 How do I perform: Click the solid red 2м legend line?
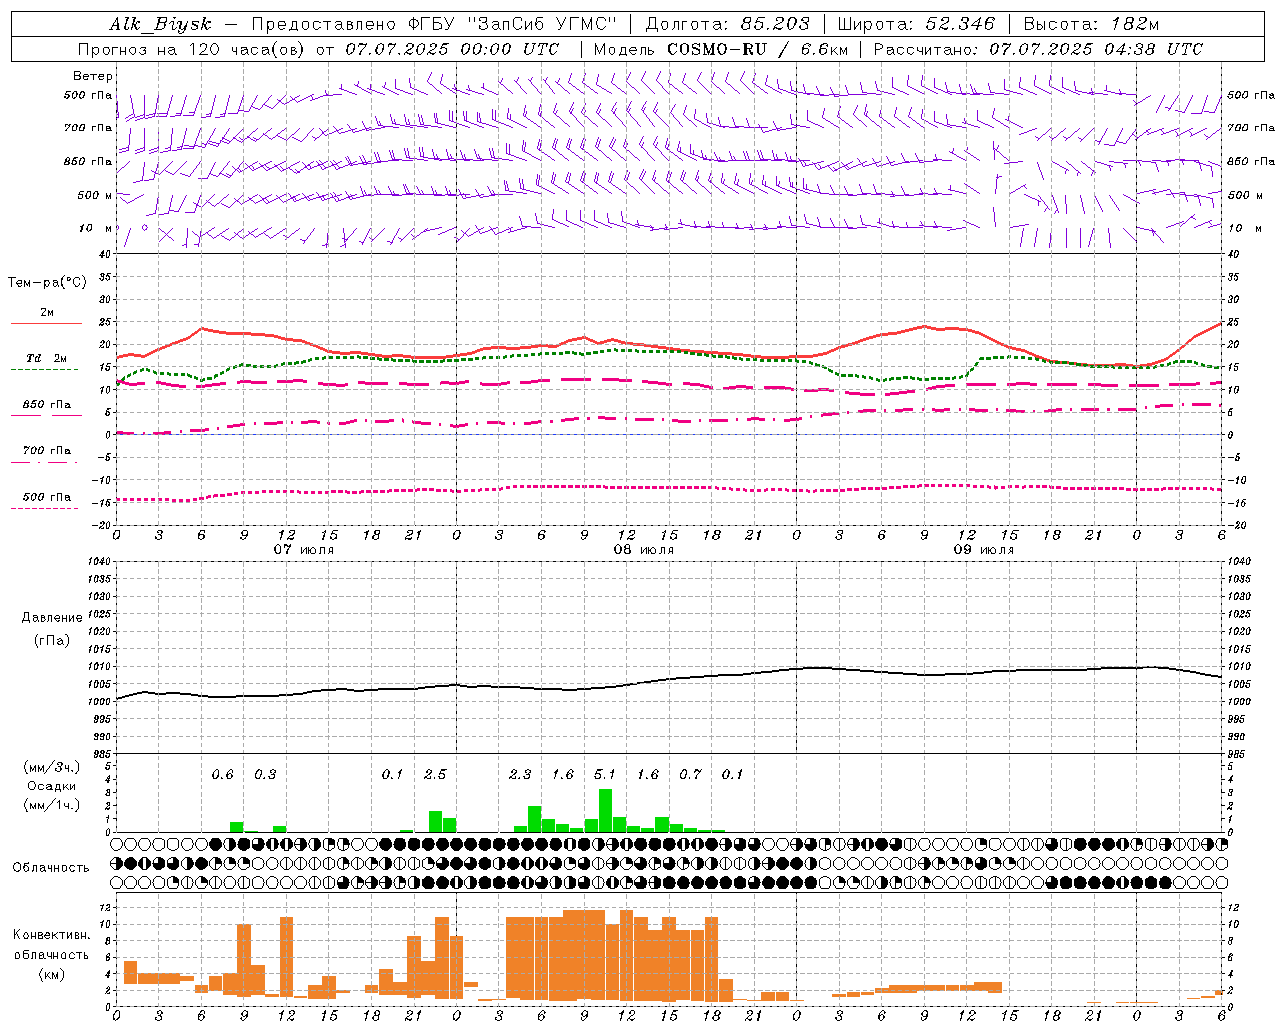46,324
